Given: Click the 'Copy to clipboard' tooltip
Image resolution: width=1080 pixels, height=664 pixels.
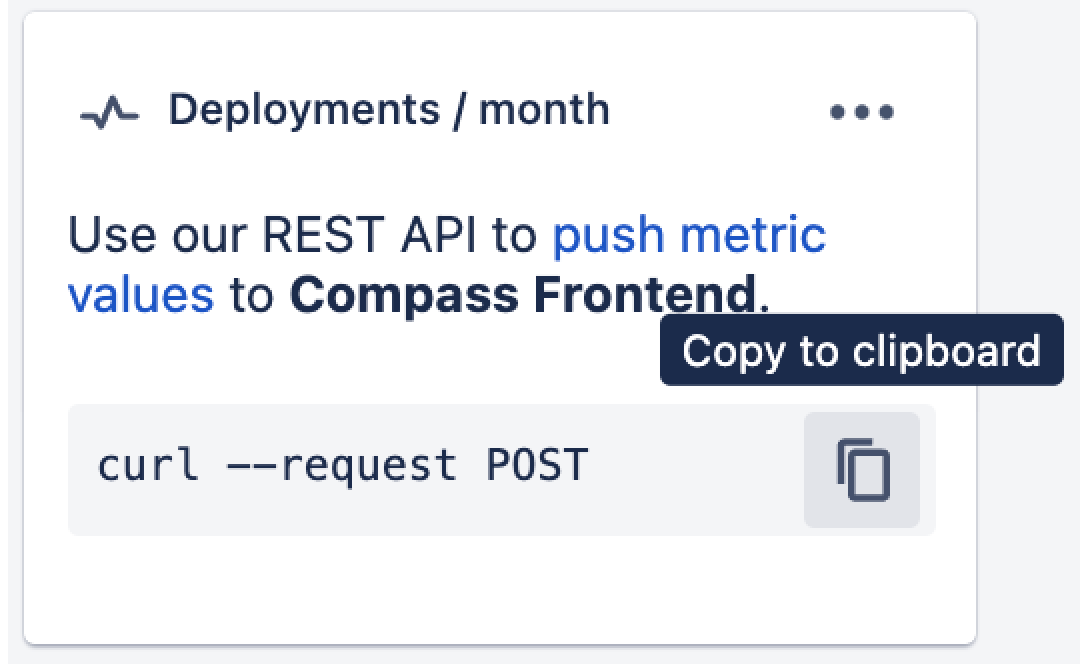Looking at the screenshot, I should (x=861, y=351).
